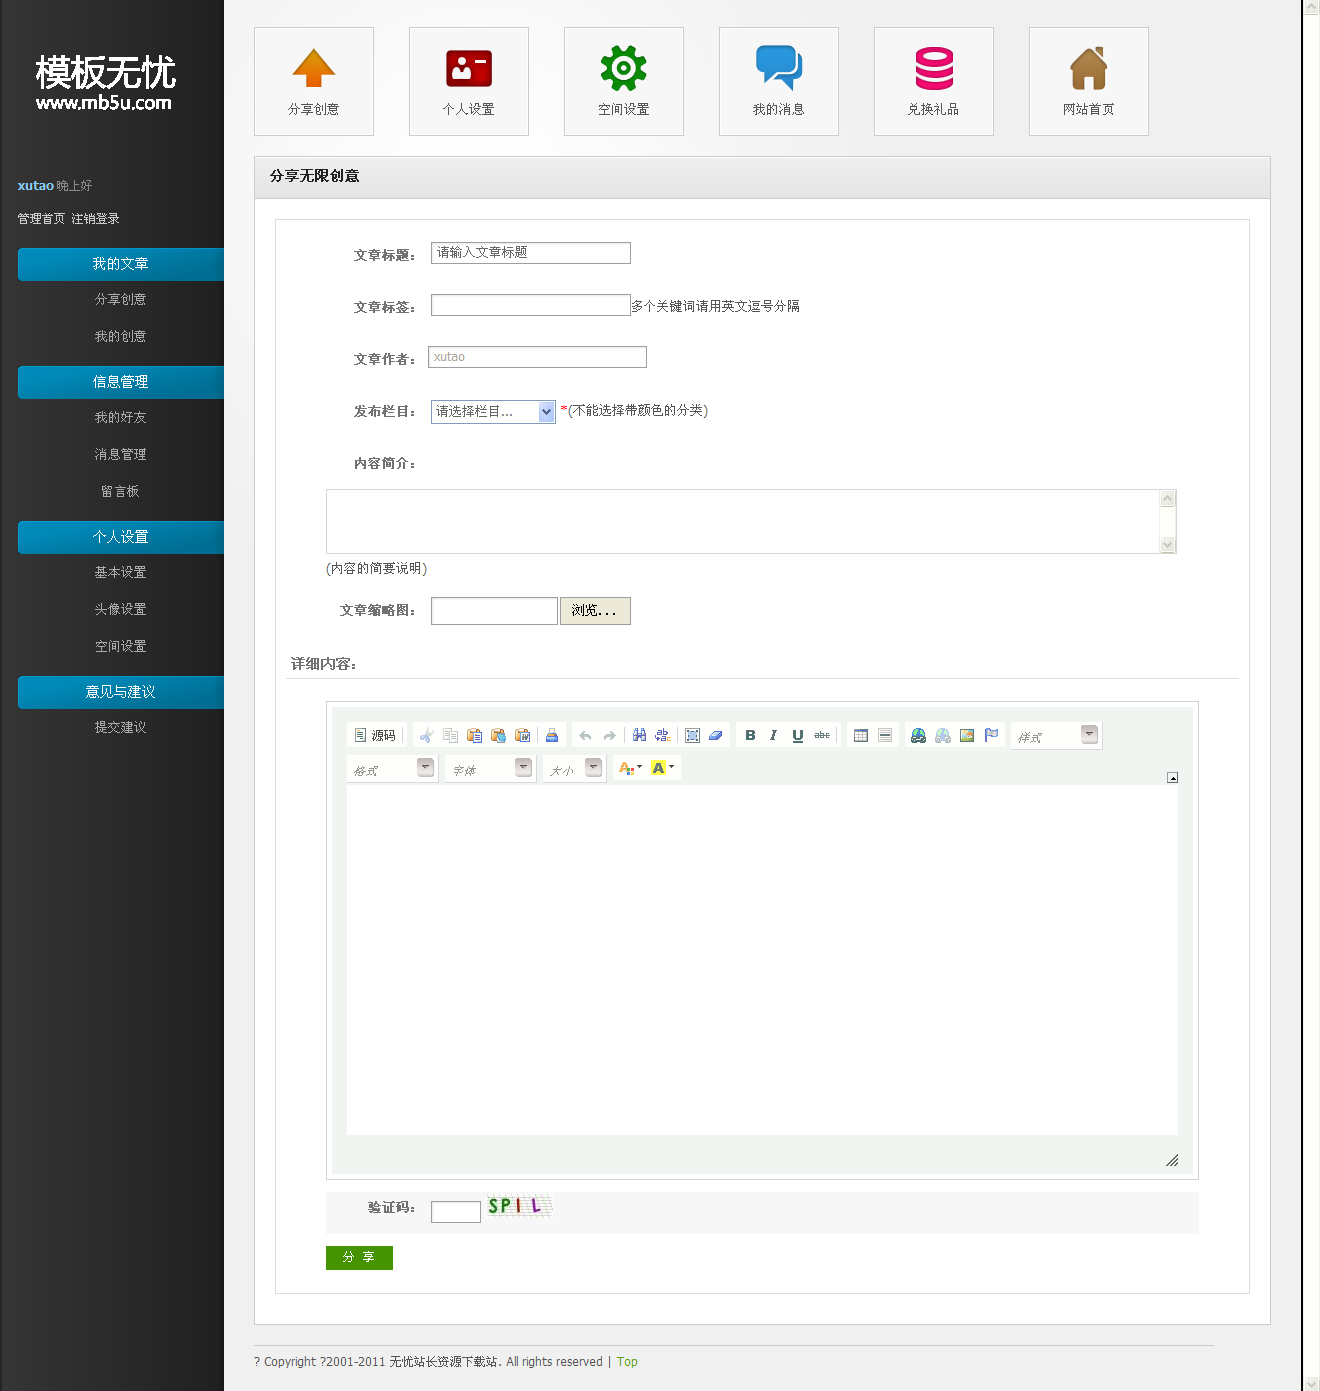The height and width of the screenshot is (1391, 1320).
Task: Click the 文章标题 title input field
Action: (x=530, y=253)
